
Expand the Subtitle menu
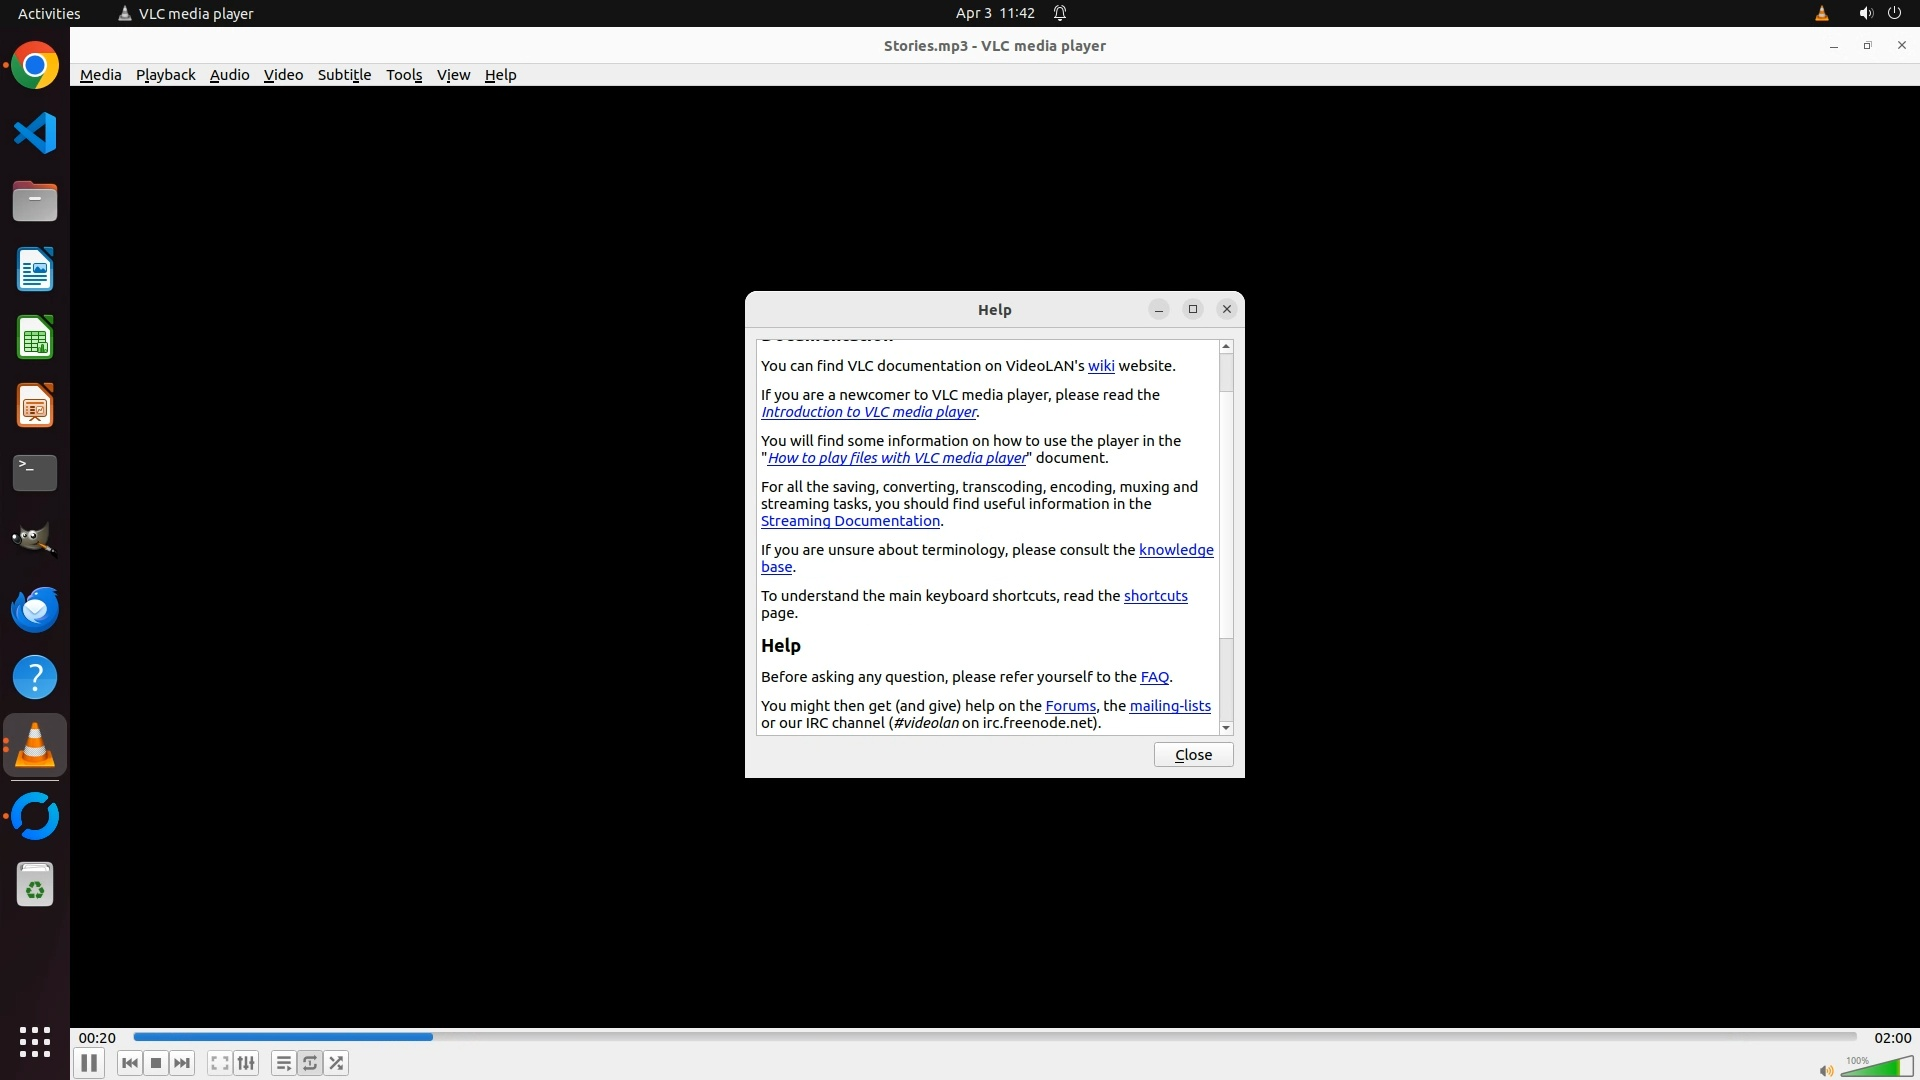344,75
